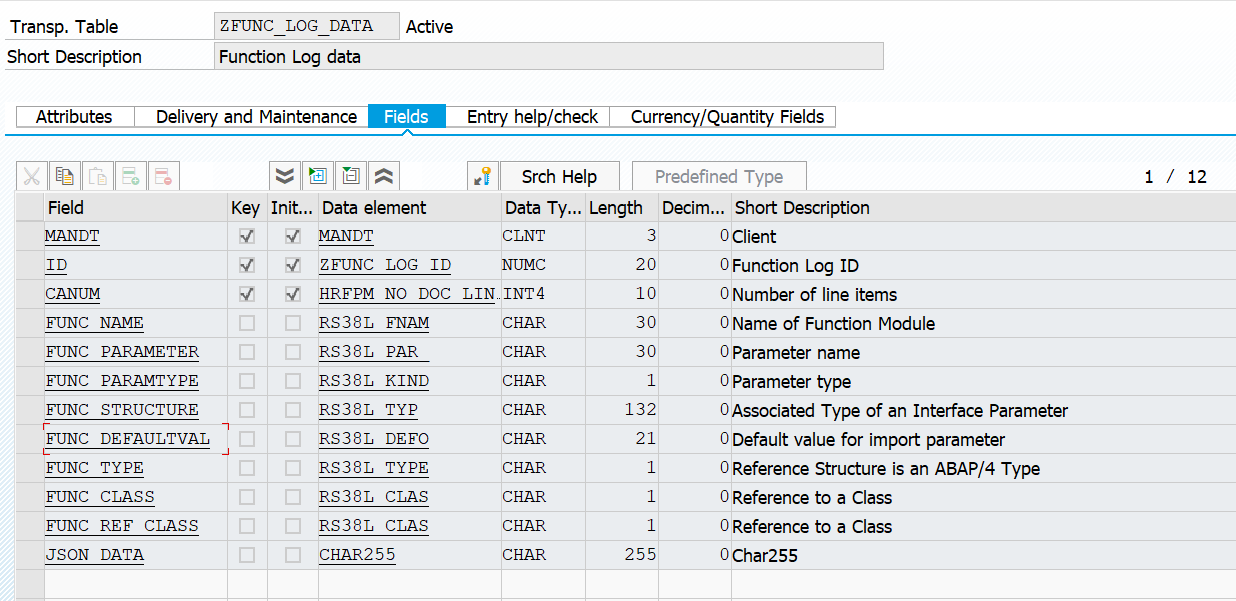Toggle Key checkbox for CANUM
Image resolution: width=1236 pixels, height=601 pixels.
tap(247, 295)
